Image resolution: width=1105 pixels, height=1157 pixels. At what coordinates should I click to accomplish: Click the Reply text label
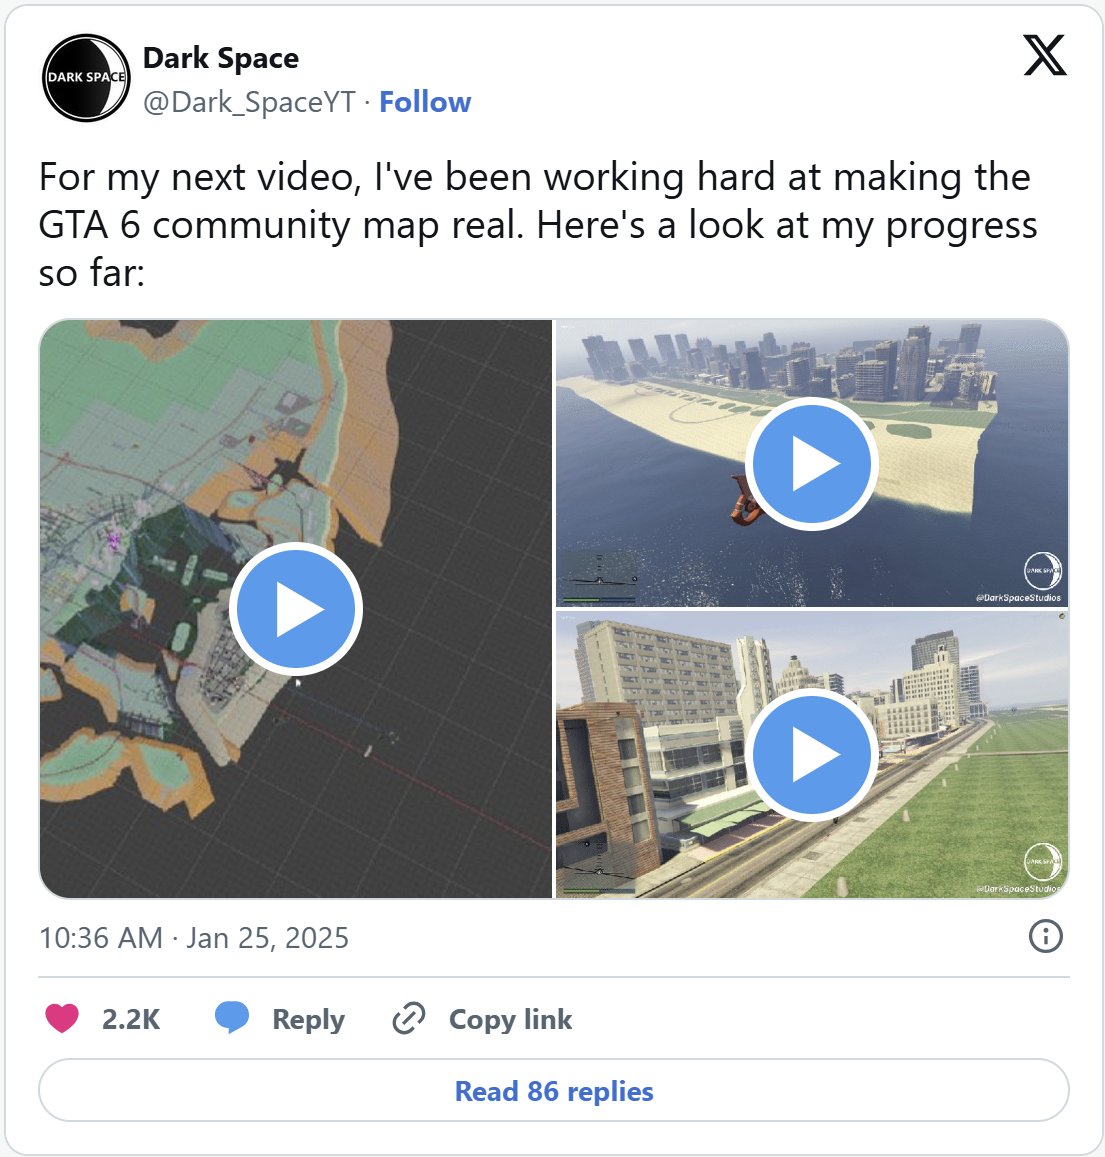[308, 1020]
